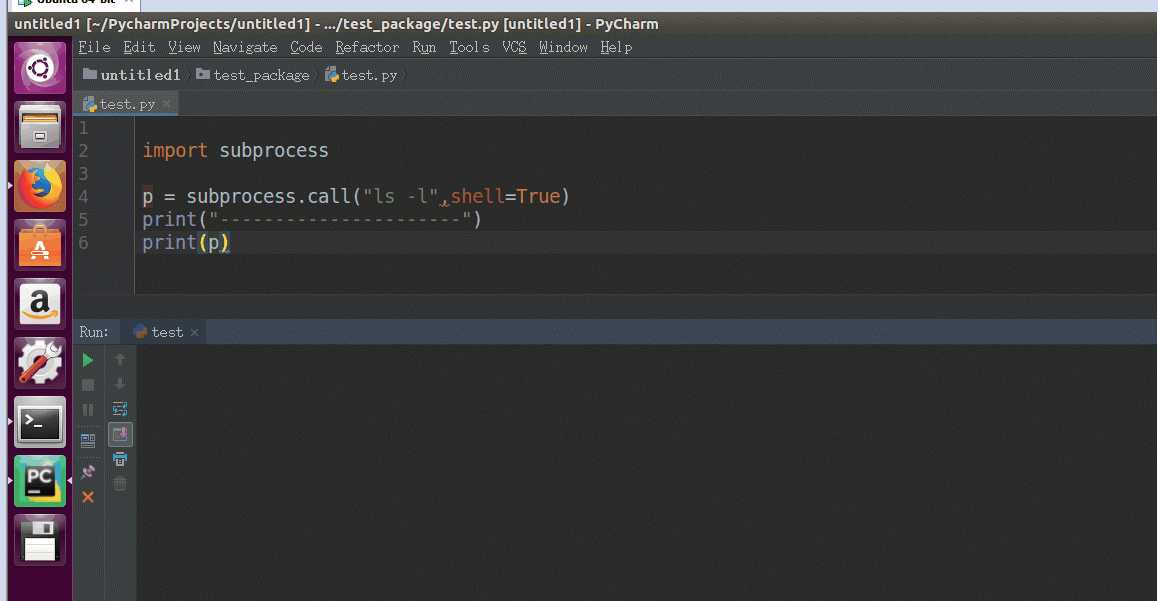1158x601 pixels.
Task: Select the test.py editor tab
Action: coord(126,104)
